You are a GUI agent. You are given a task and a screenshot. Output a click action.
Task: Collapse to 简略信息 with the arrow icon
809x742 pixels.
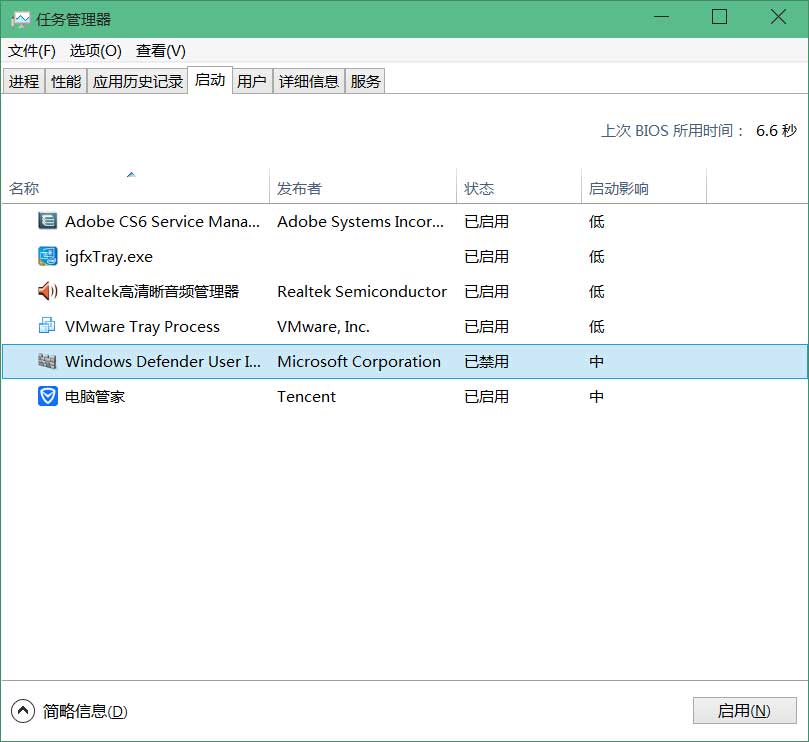[23, 711]
